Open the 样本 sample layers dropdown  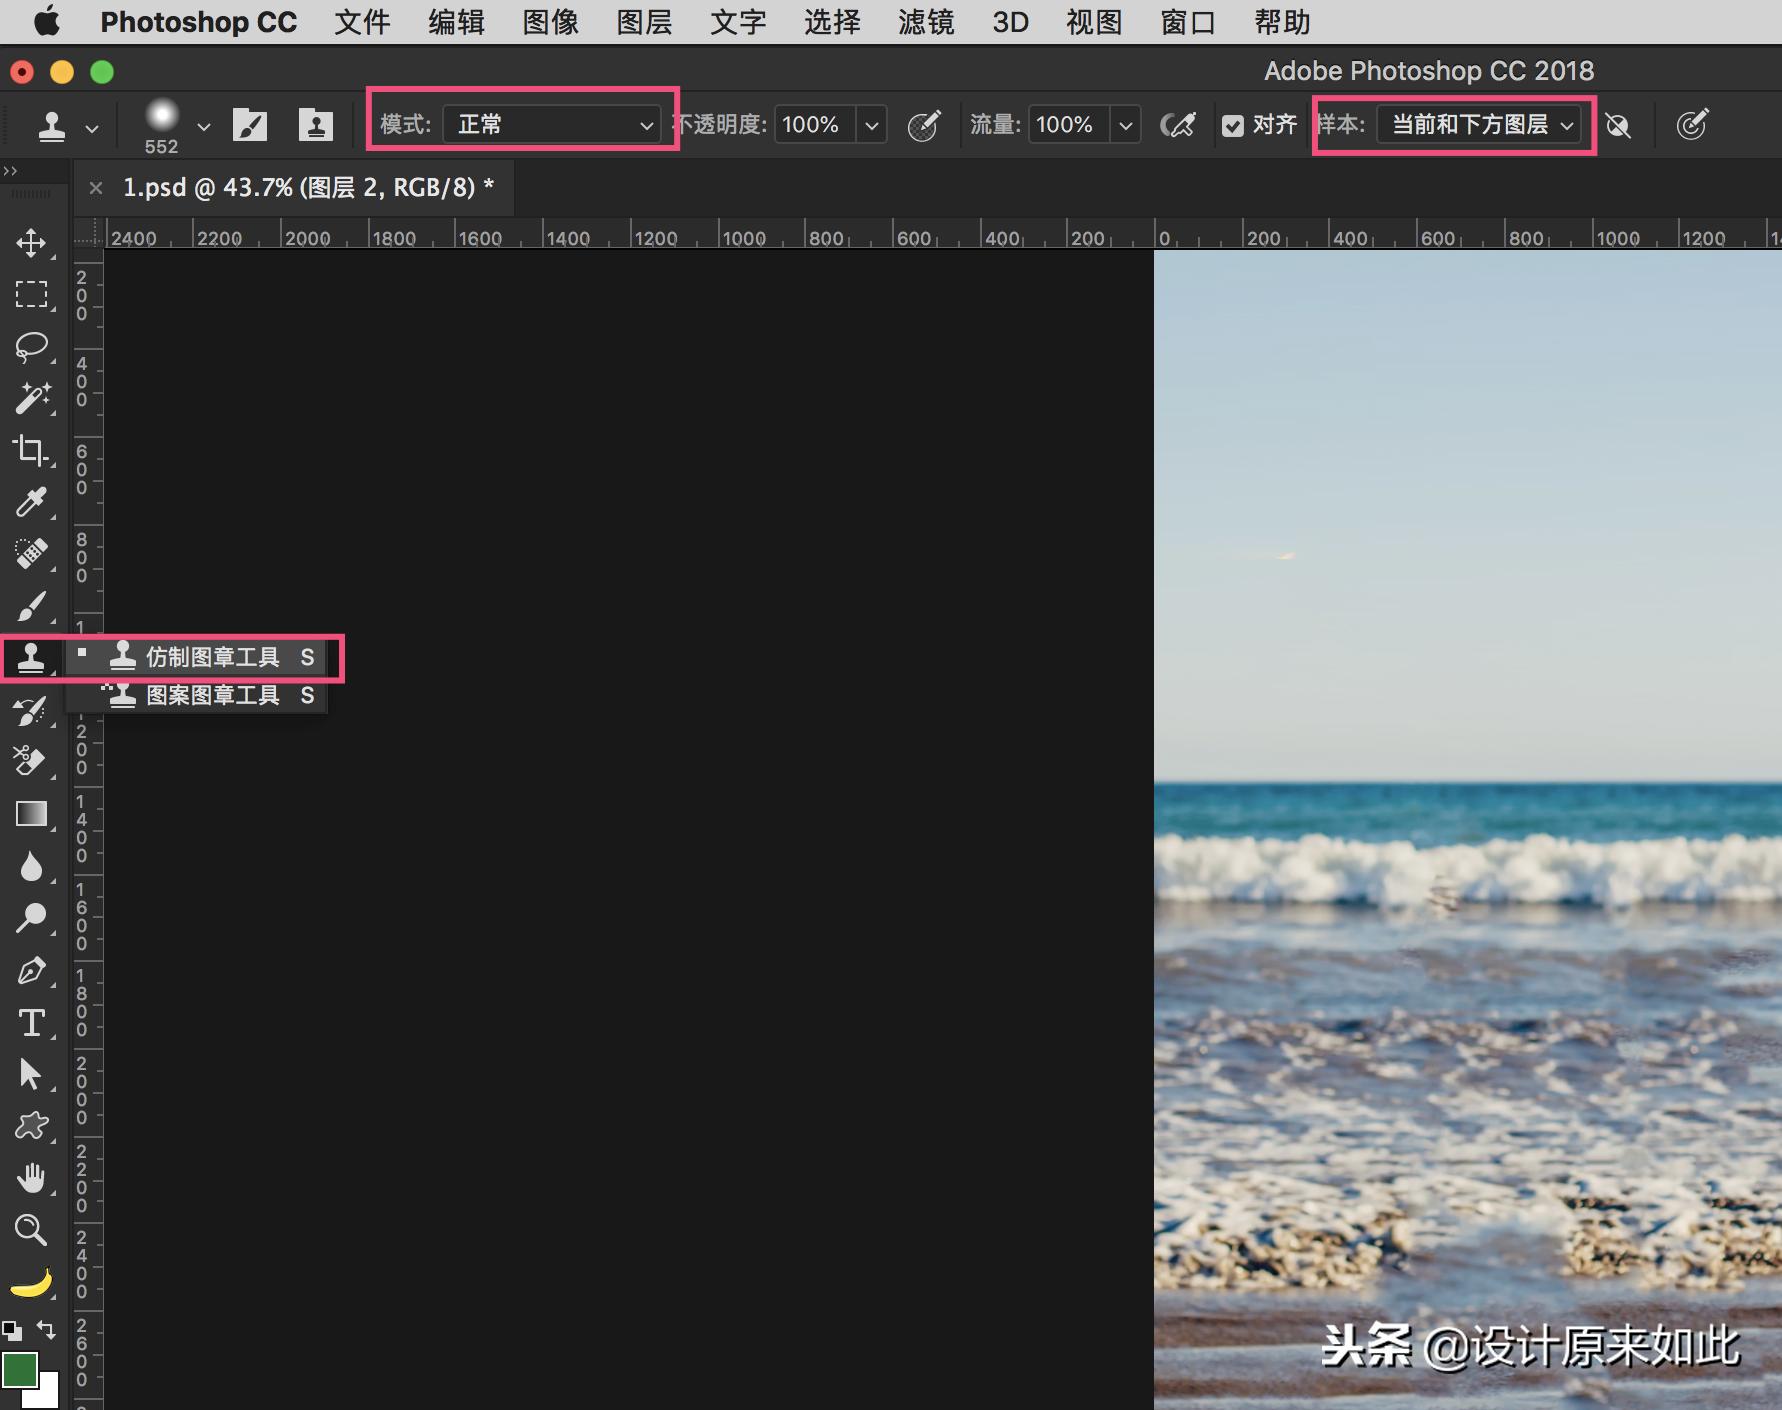coord(1479,125)
